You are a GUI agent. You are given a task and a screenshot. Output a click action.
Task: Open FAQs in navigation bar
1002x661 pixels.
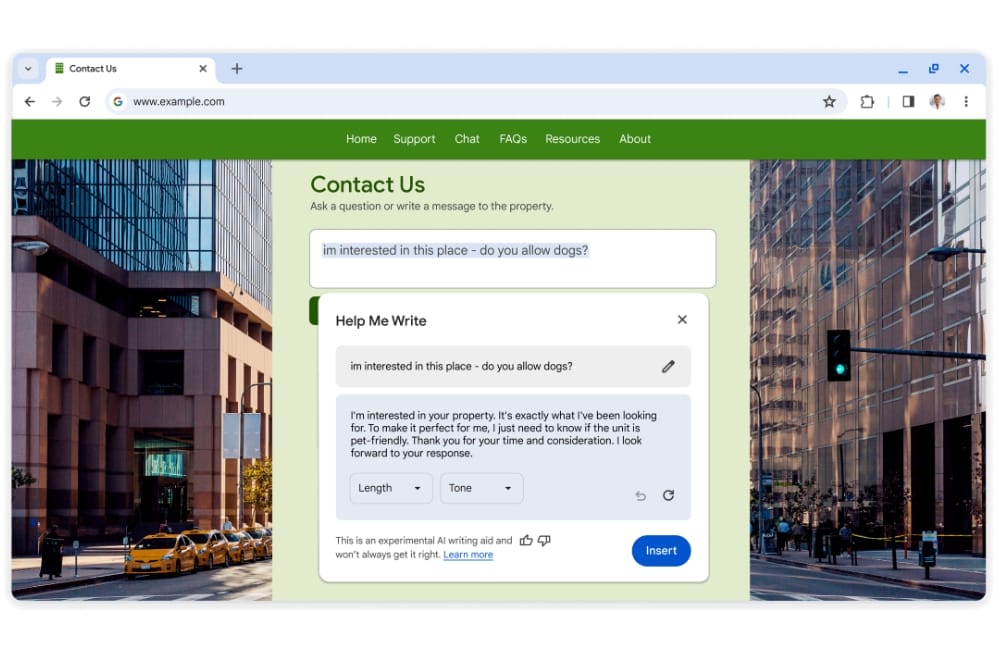point(513,139)
